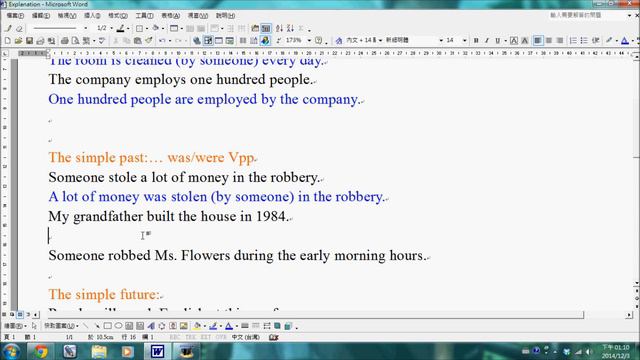The height and width of the screenshot is (360, 640).
Task: Open the Help menu
Action: (225, 16)
